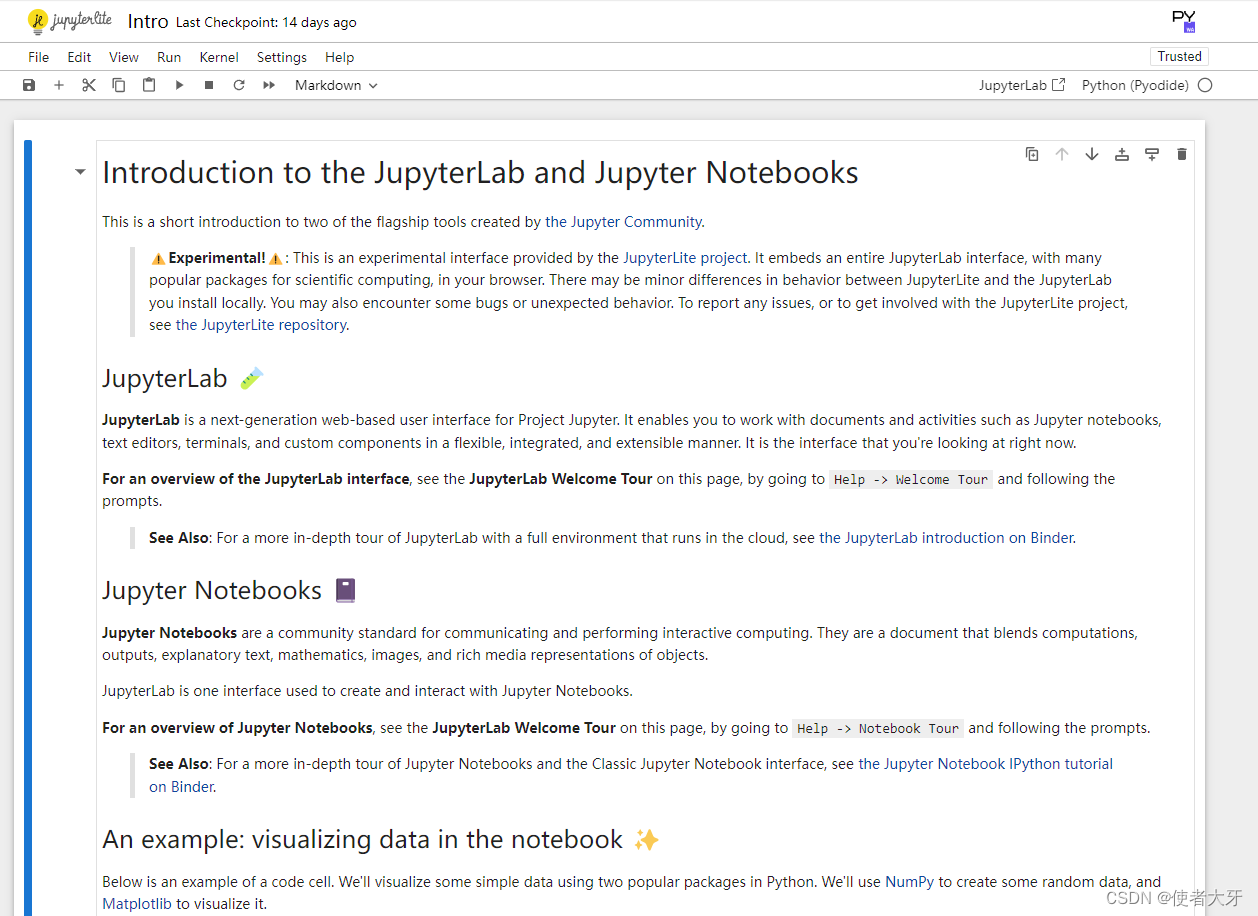Select the Python (Pyodide) kernel name
The image size is (1258, 916).
point(1137,85)
